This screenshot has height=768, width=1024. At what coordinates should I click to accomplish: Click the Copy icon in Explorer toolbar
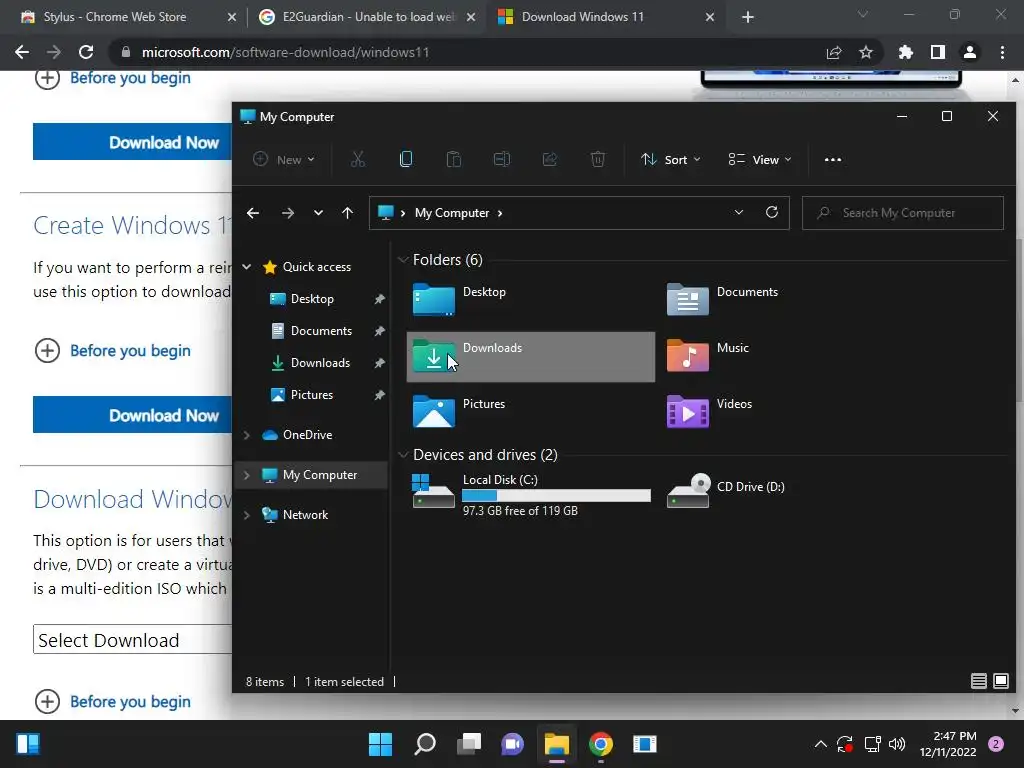[x=406, y=159]
